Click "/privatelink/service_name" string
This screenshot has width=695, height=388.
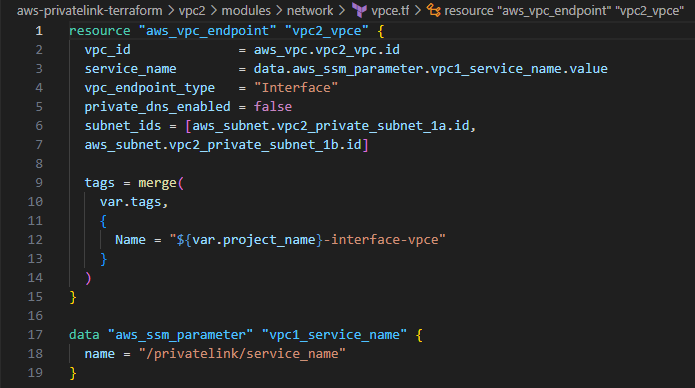coord(242,354)
